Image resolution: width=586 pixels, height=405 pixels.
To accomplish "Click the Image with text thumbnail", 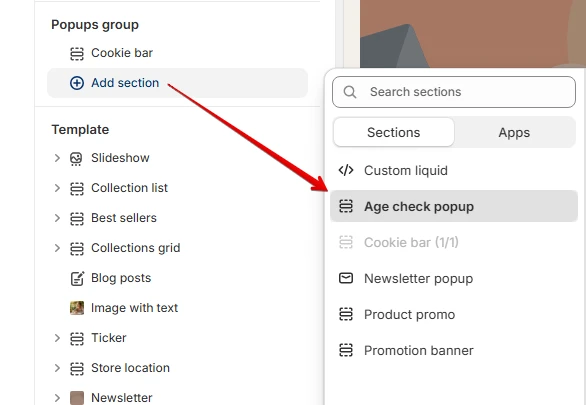I will tap(77, 308).
